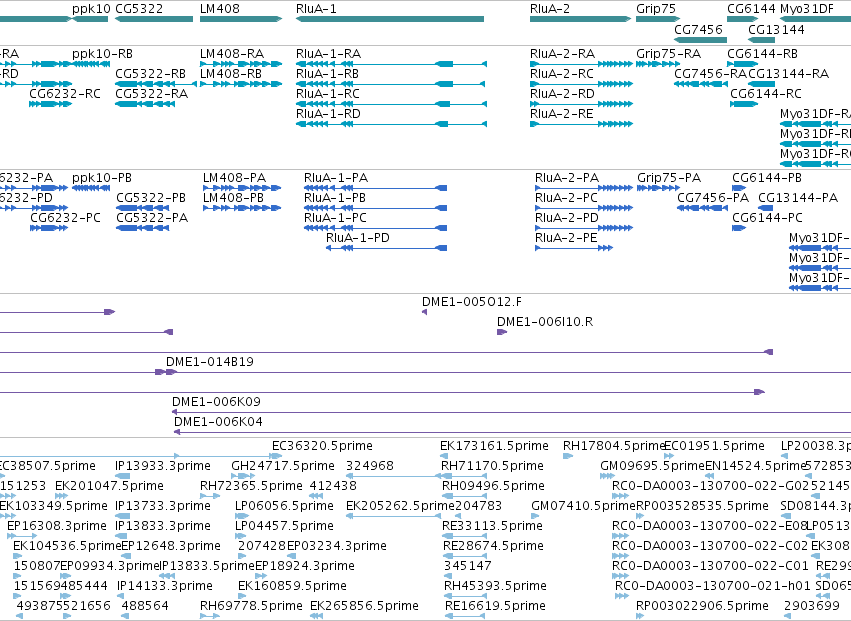Select clone feature DME1-014B19

[210, 362]
